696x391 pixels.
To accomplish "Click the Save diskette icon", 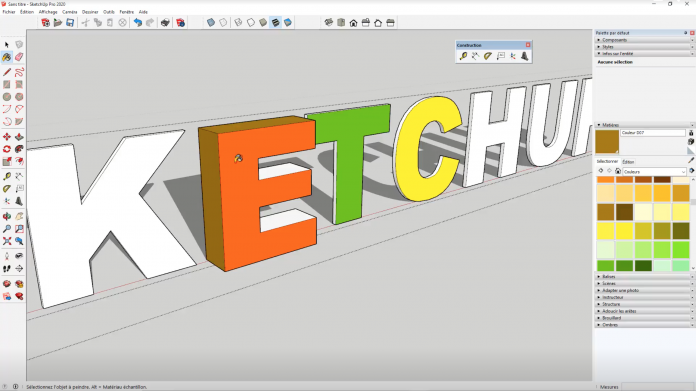I will tap(70, 23).
